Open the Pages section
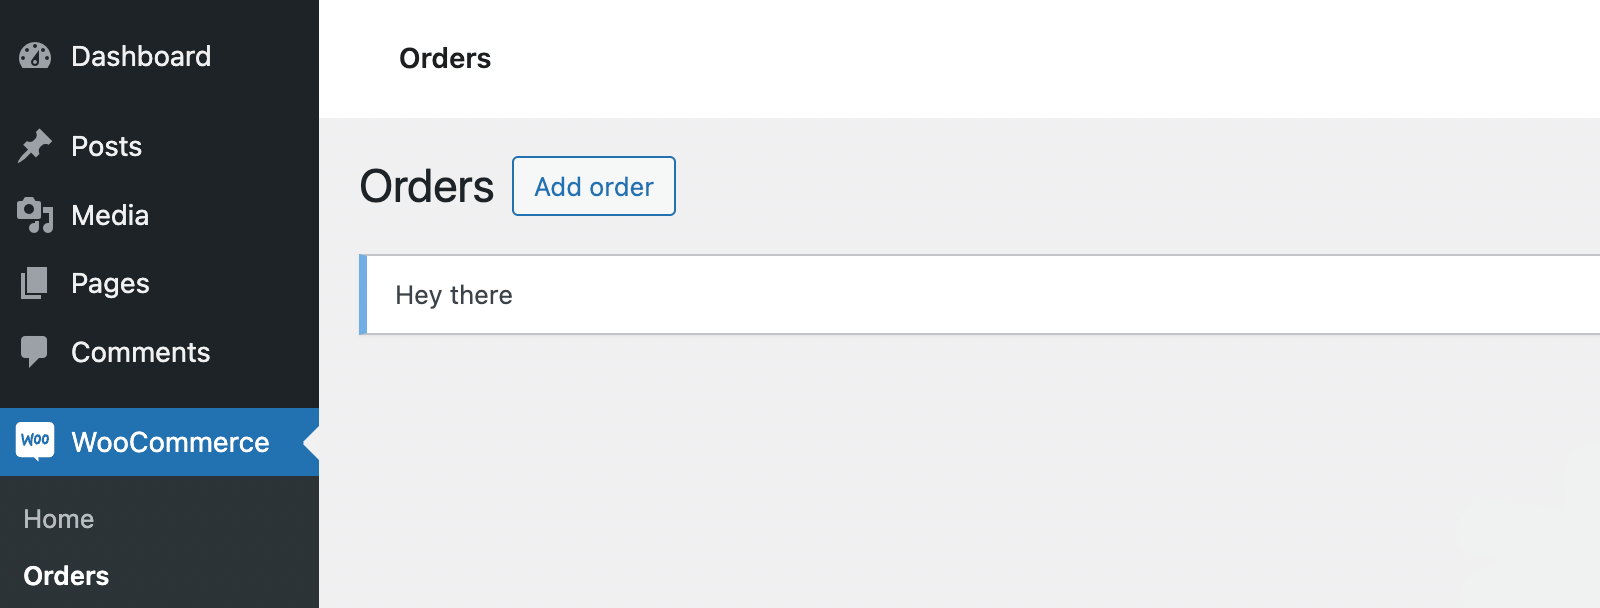The width and height of the screenshot is (1600, 608). point(110,283)
